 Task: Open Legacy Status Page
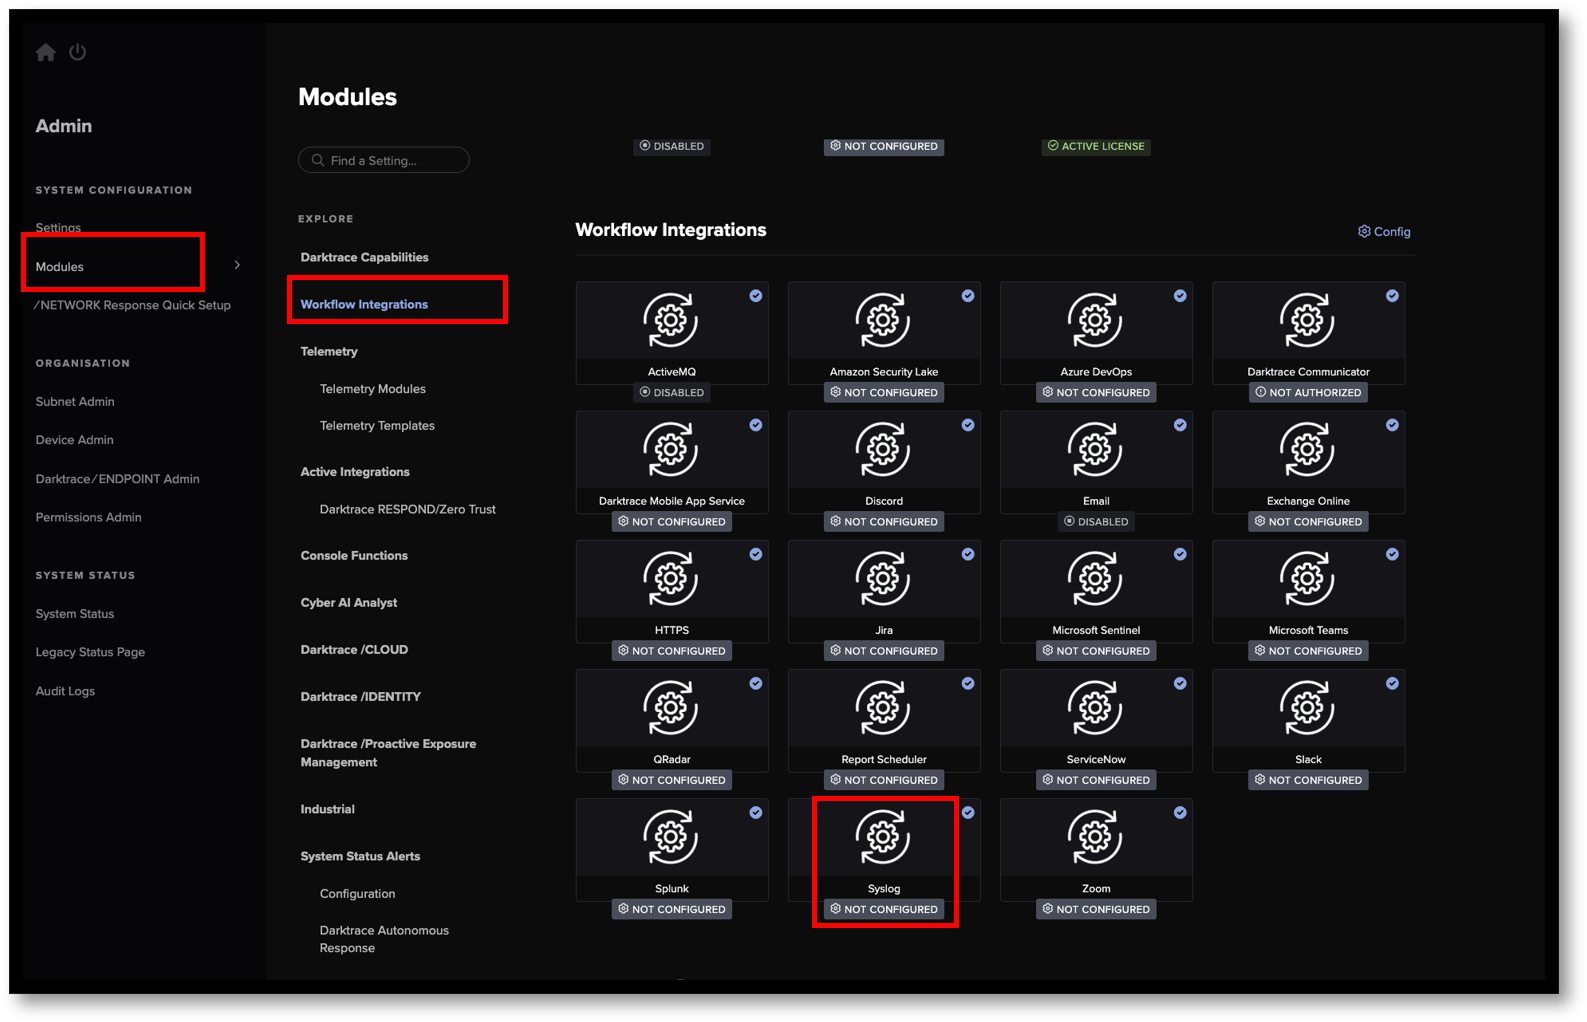coord(90,652)
